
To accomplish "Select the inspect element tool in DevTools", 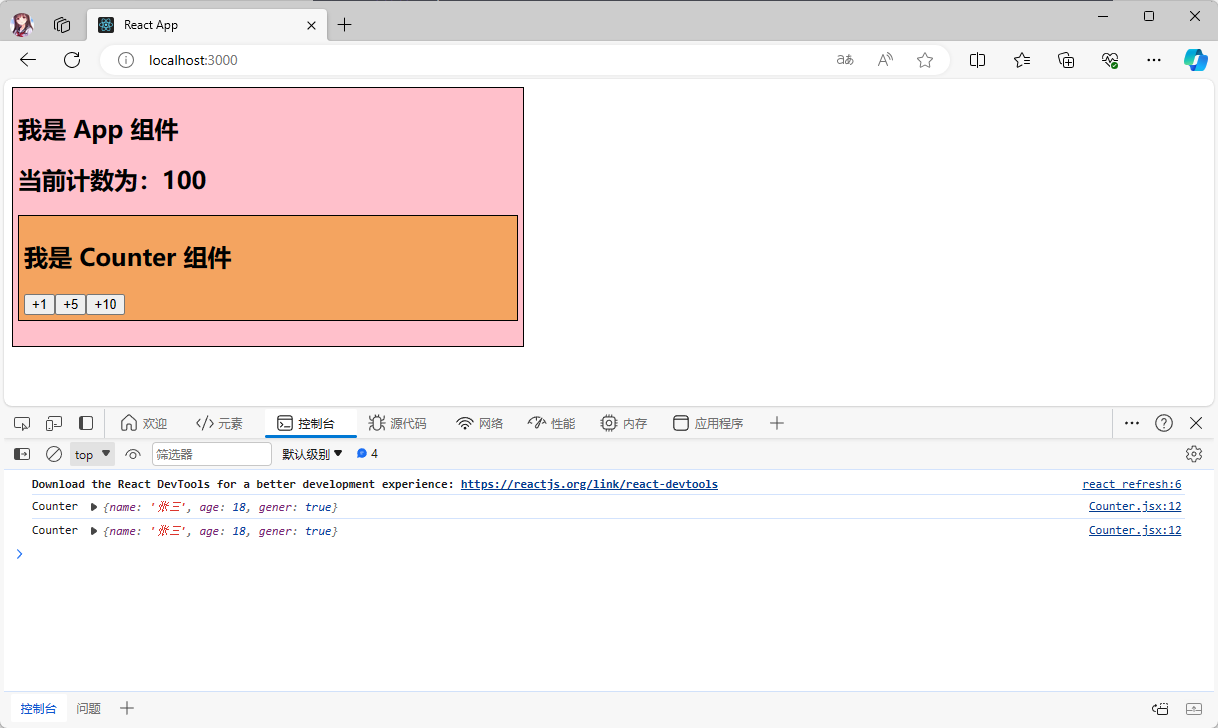I will [x=21, y=423].
